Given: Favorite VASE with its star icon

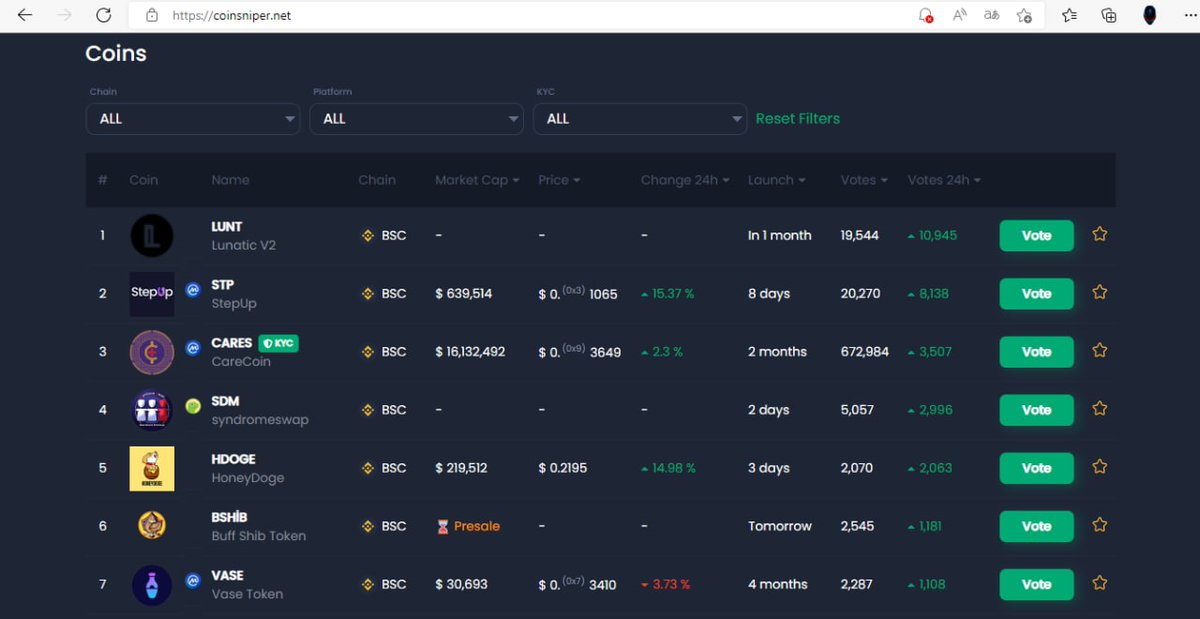Looking at the screenshot, I should (x=1100, y=582).
